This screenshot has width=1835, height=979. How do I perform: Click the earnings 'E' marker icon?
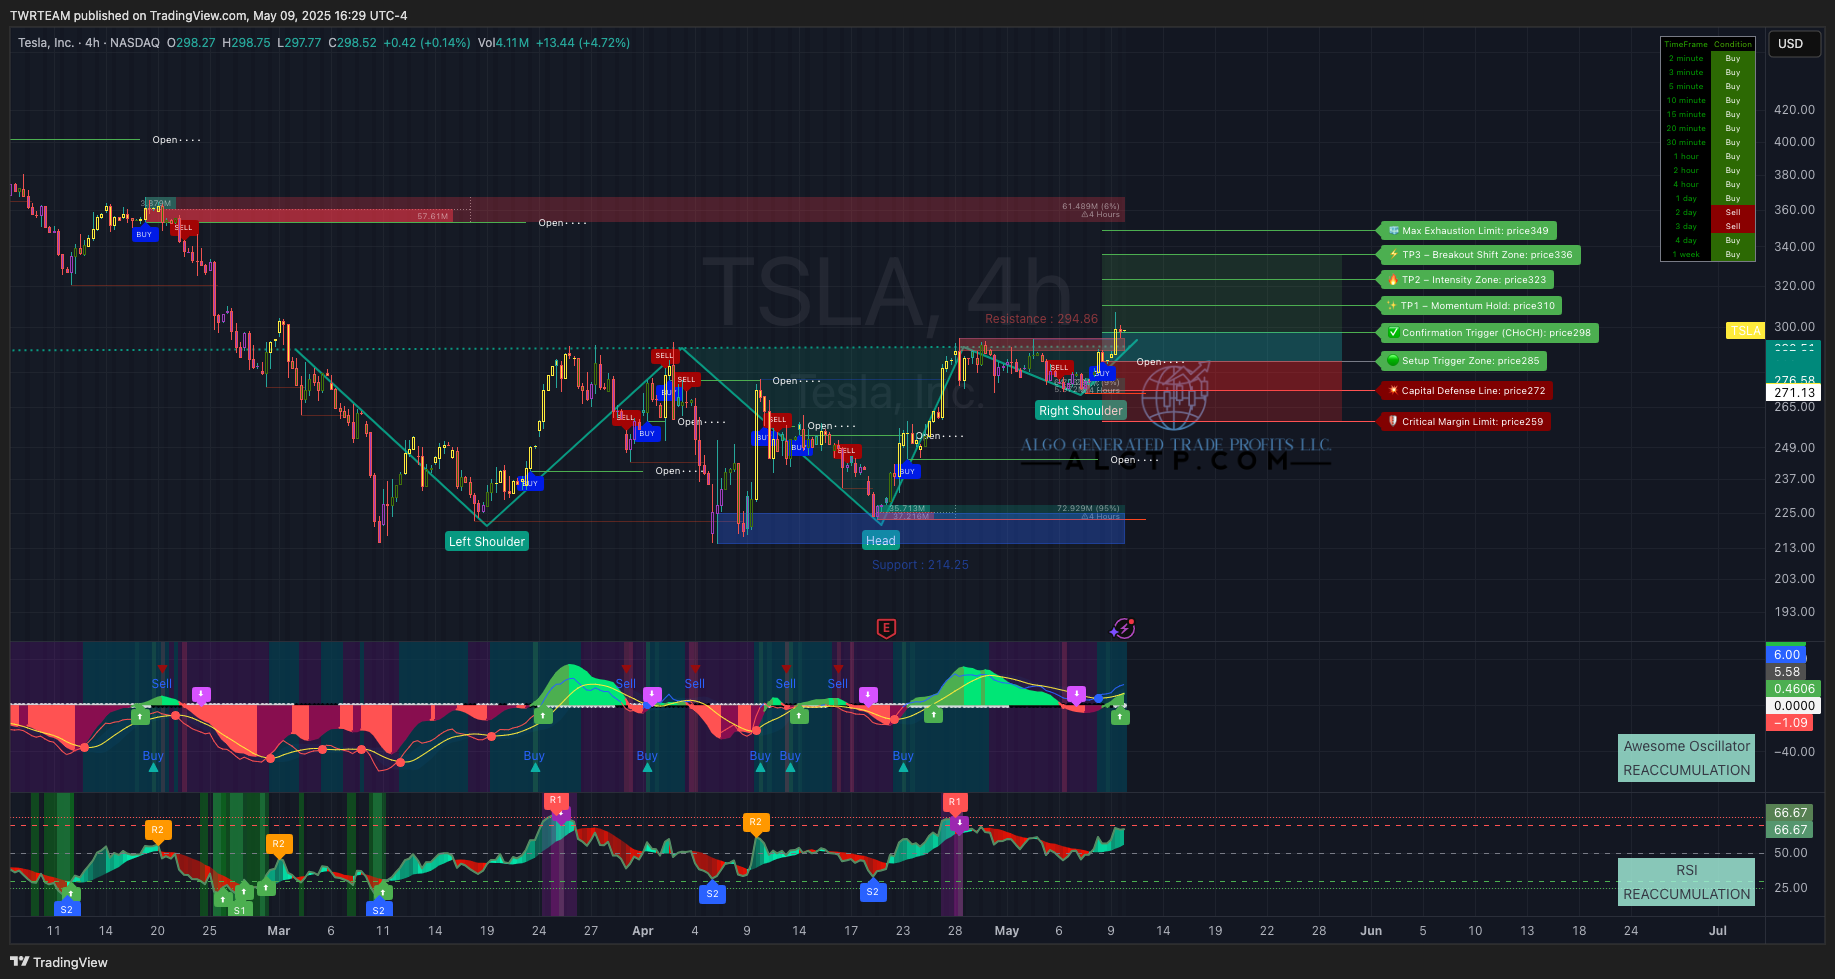[886, 628]
